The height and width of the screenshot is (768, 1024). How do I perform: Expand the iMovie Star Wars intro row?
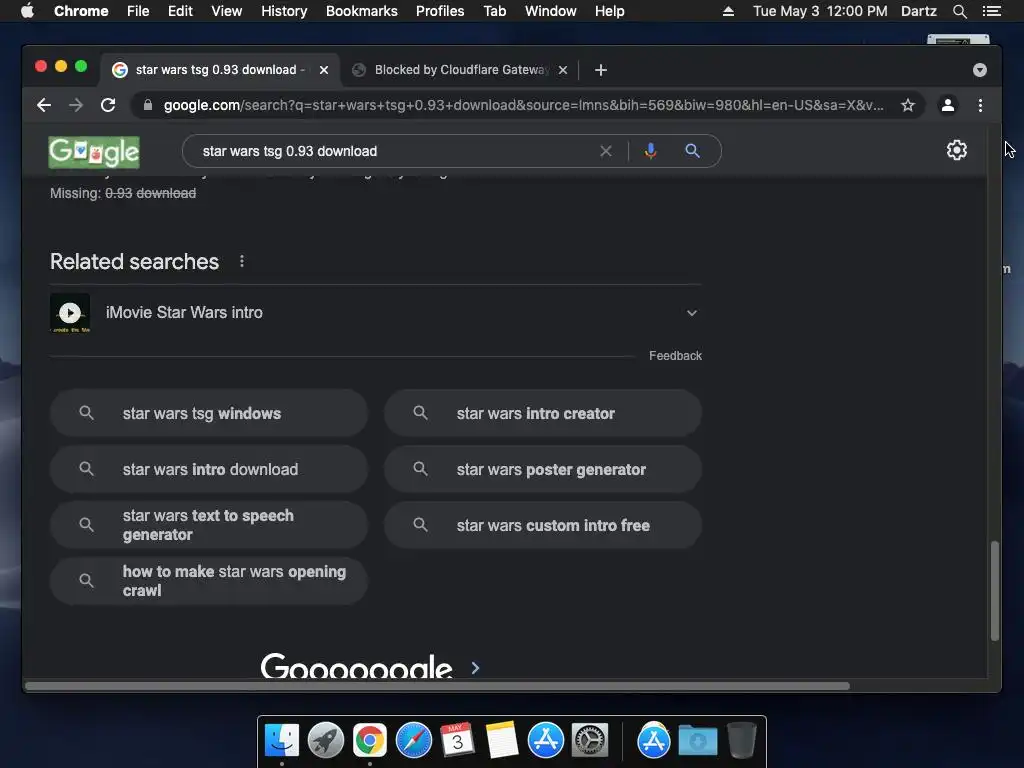[x=692, y=313]
